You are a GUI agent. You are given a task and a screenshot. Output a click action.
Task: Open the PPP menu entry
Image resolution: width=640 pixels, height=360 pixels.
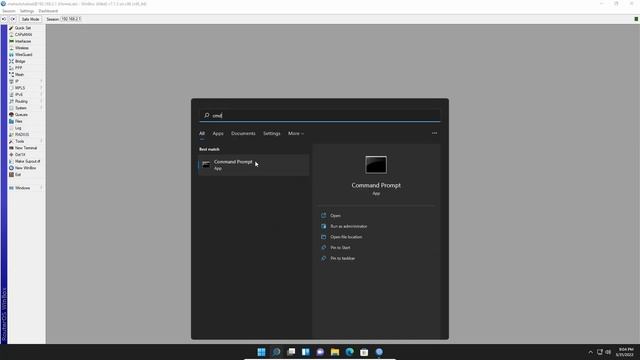18,68
